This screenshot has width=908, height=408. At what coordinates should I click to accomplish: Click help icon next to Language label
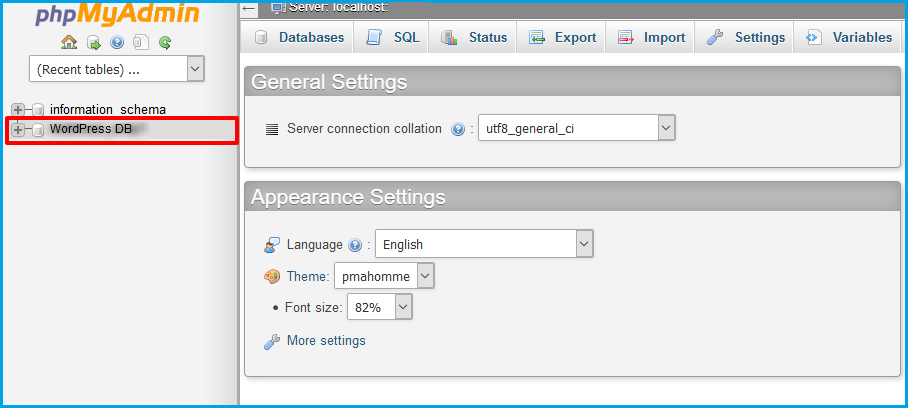tap(355, 245)
